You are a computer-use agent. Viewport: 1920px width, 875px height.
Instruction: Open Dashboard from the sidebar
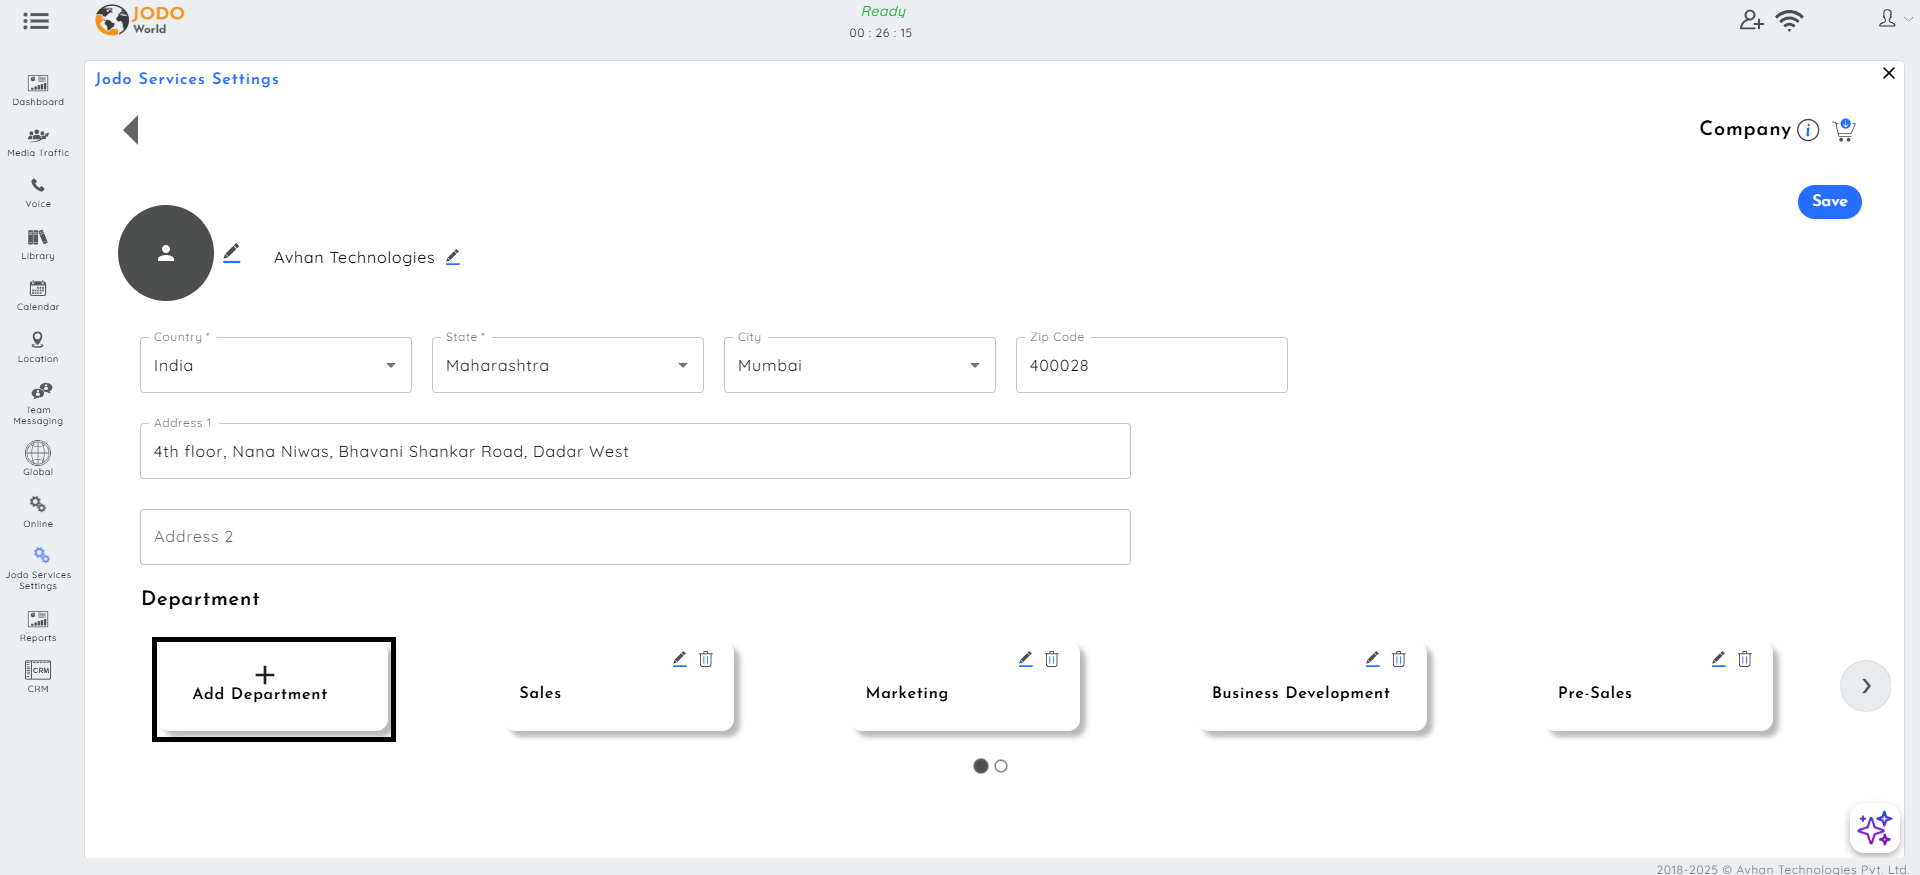tap(38, 90)
